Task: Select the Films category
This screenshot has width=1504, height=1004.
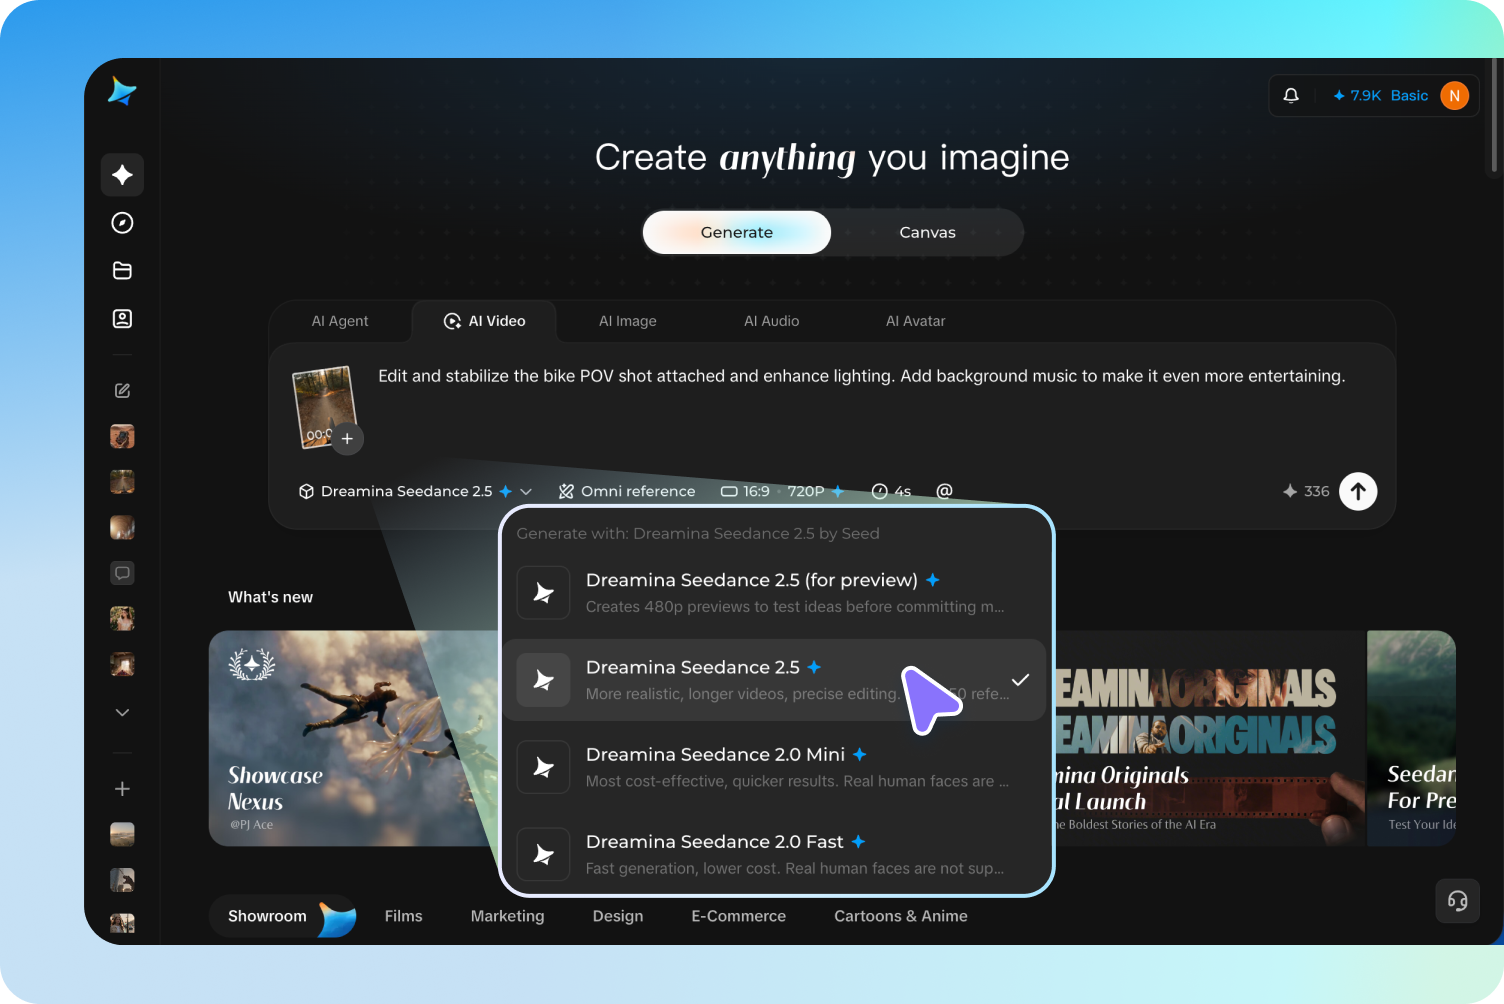Action: click(404, 916)
